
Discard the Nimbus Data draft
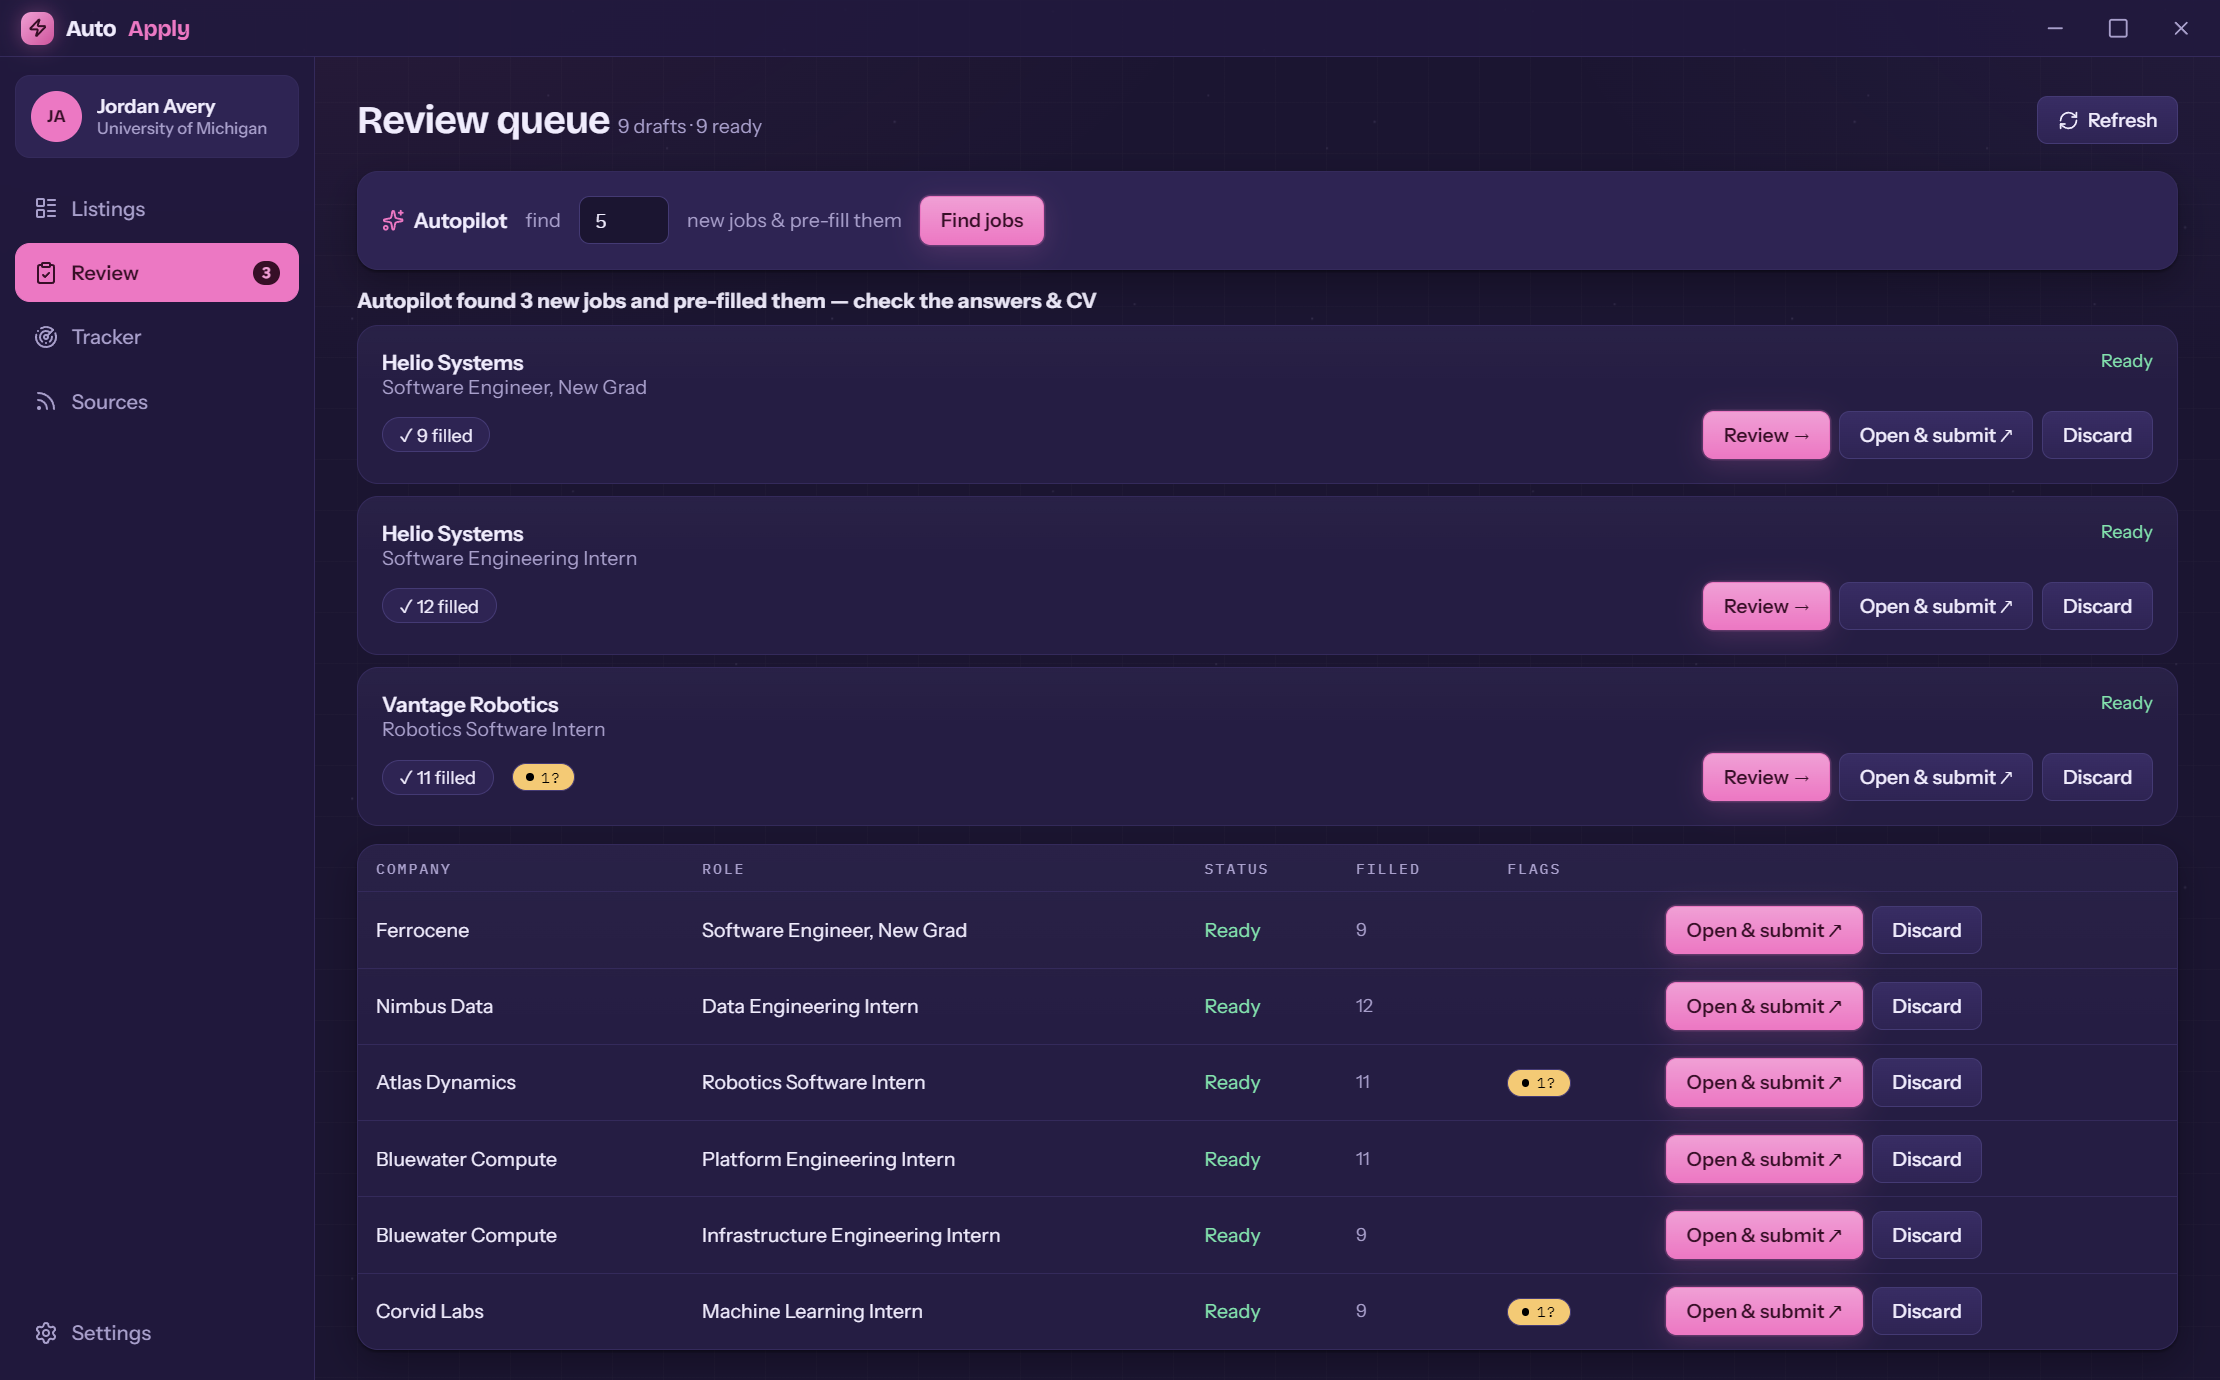click(x=1926, y=1006)
